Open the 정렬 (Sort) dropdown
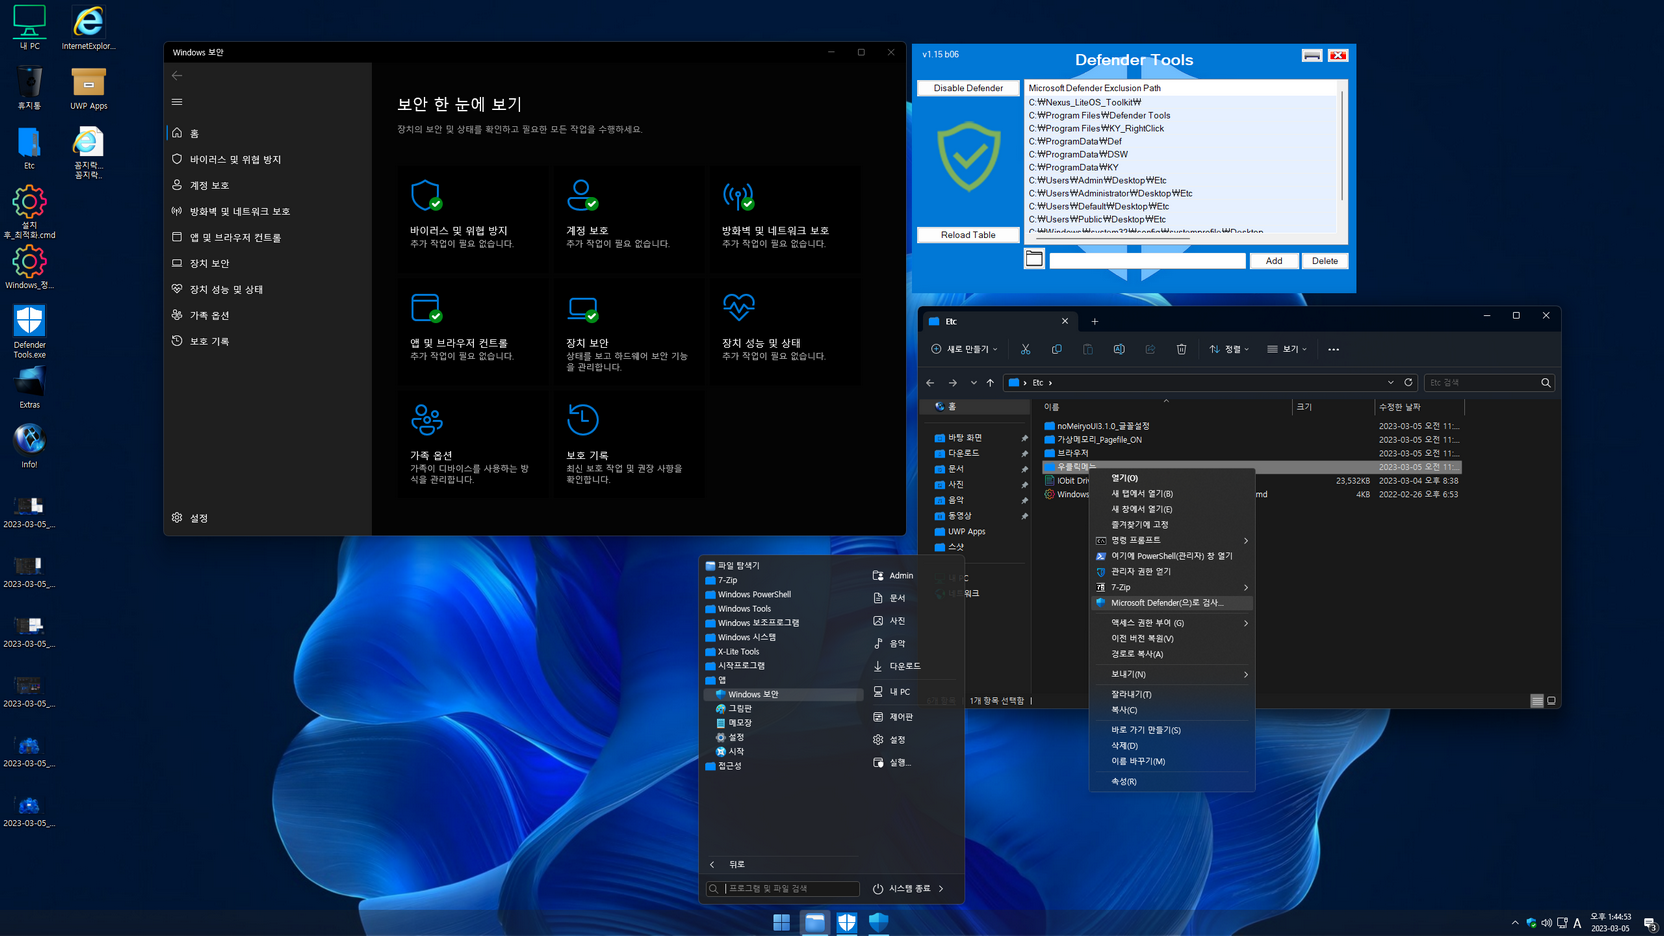 point(1229,349)
